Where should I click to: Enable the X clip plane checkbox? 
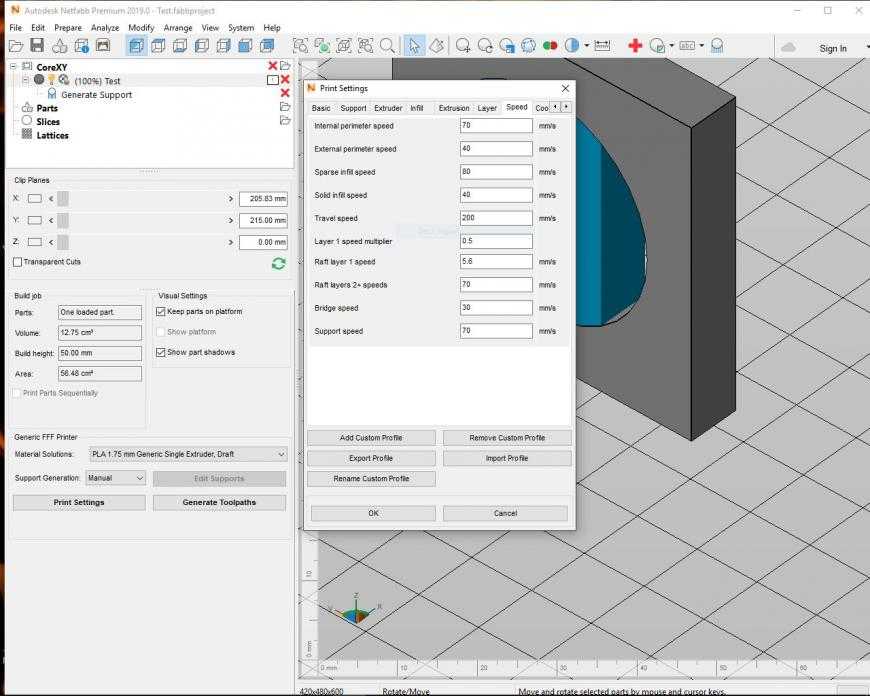(34, 199)
